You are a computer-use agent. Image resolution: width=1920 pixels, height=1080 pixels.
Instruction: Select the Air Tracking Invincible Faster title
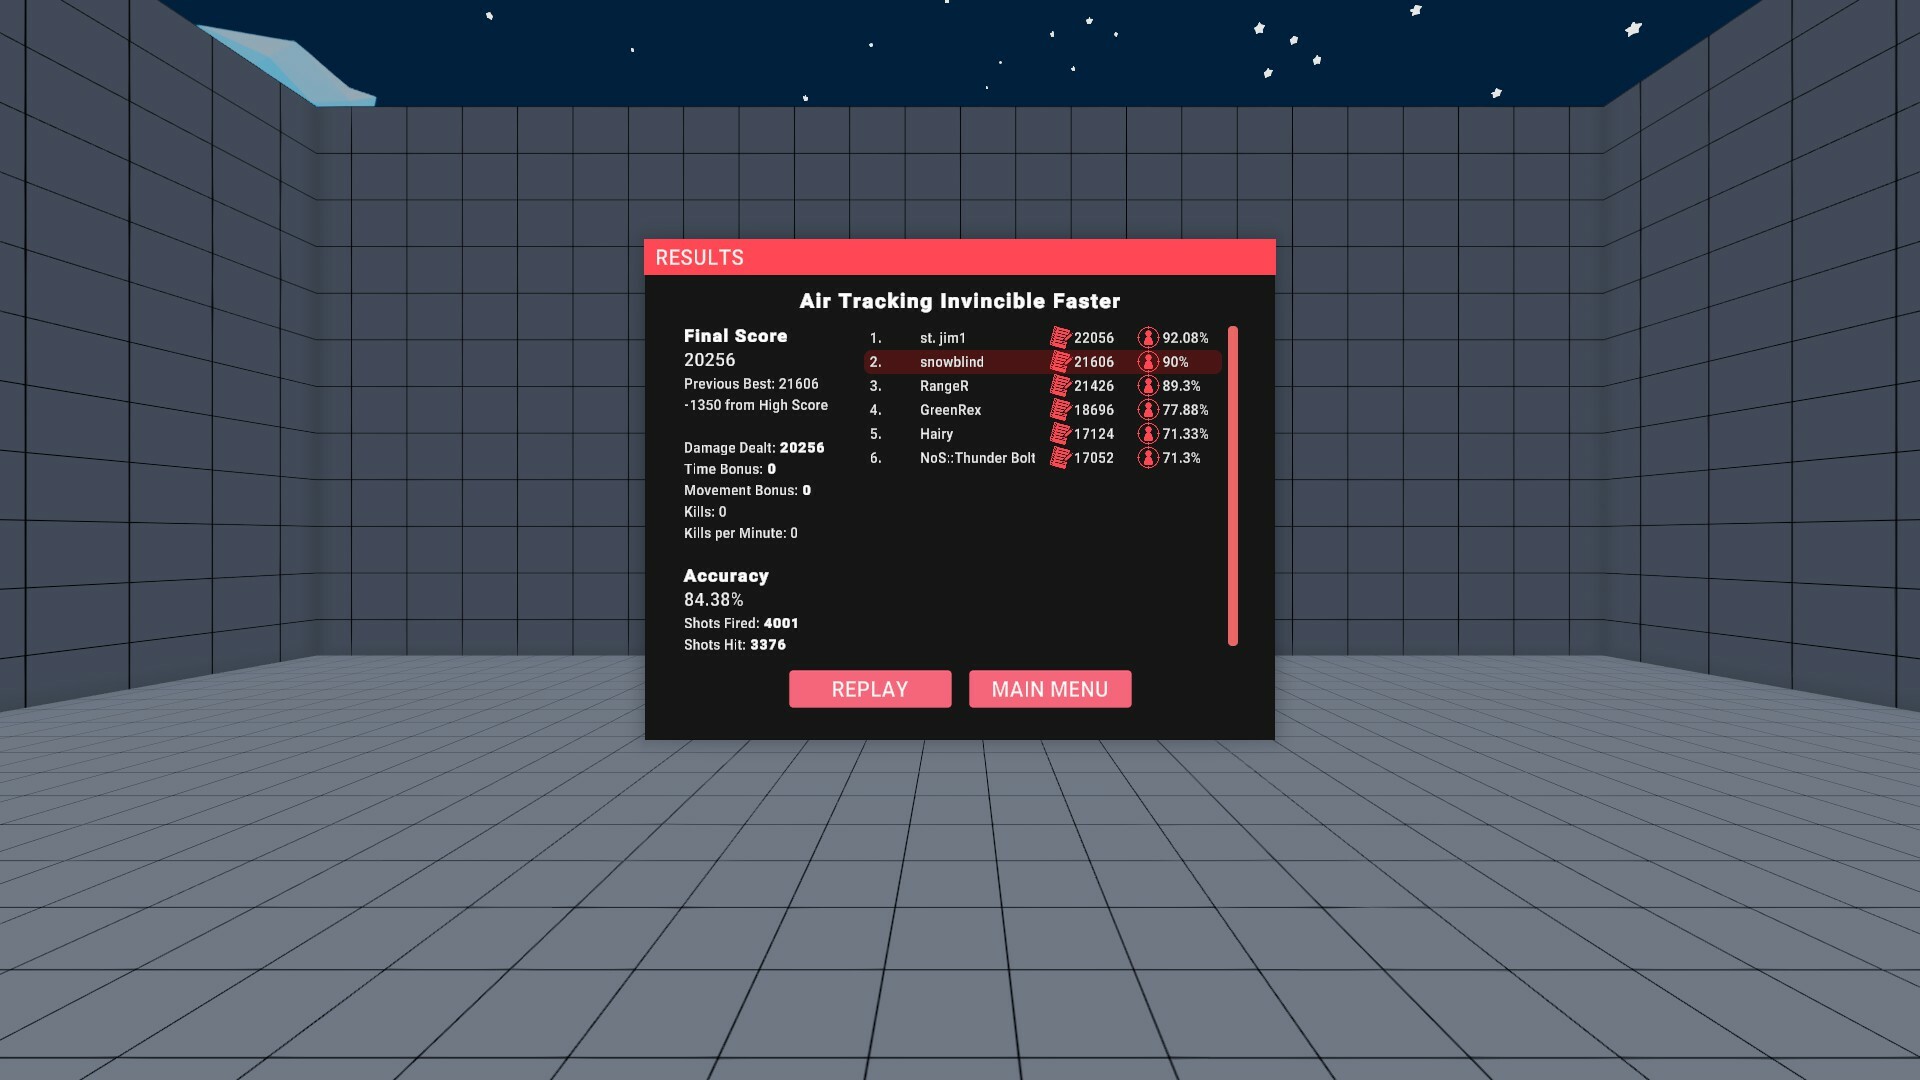click(960, 301)
